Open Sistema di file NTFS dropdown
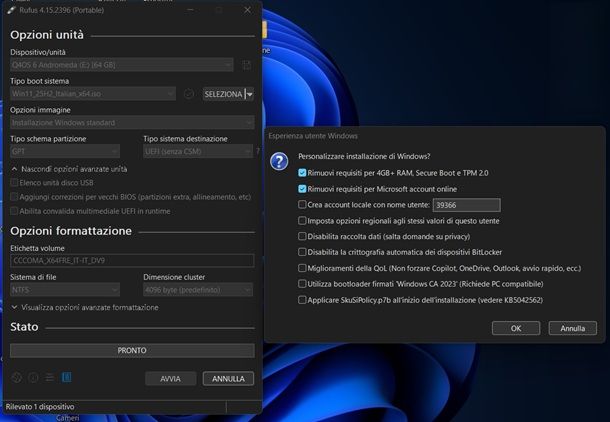Image resolution: width=610 pixels, height=422 pixels. click(65, 290)
